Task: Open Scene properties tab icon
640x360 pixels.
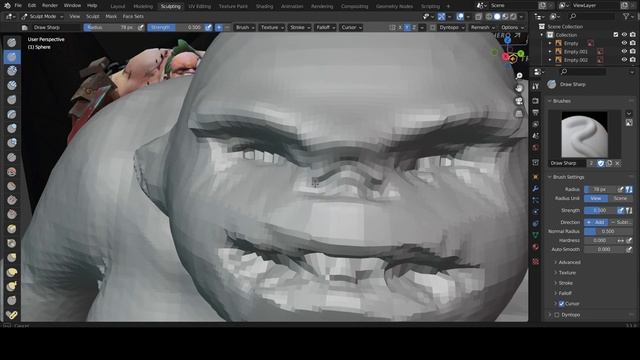Action: pyautogui.click(x=536, y=136)
